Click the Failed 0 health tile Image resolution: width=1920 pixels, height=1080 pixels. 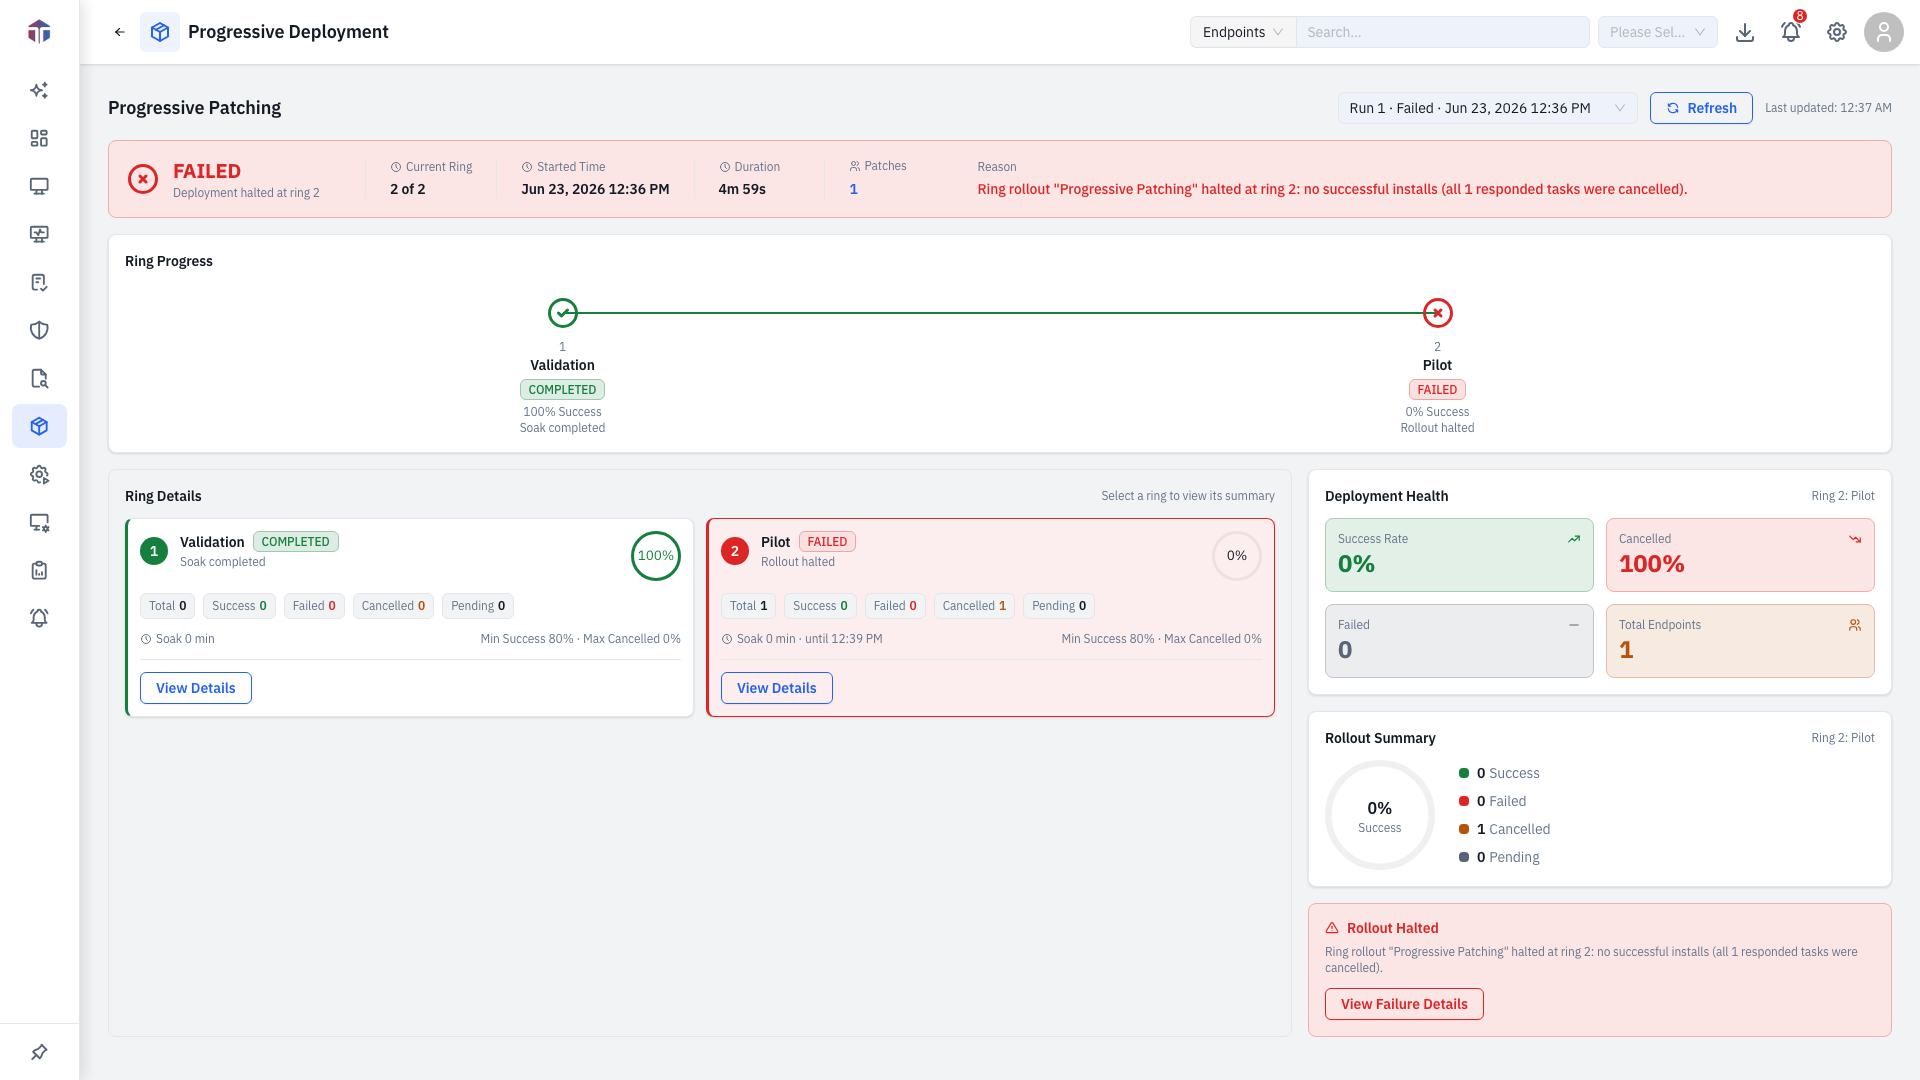[1459, 641]
